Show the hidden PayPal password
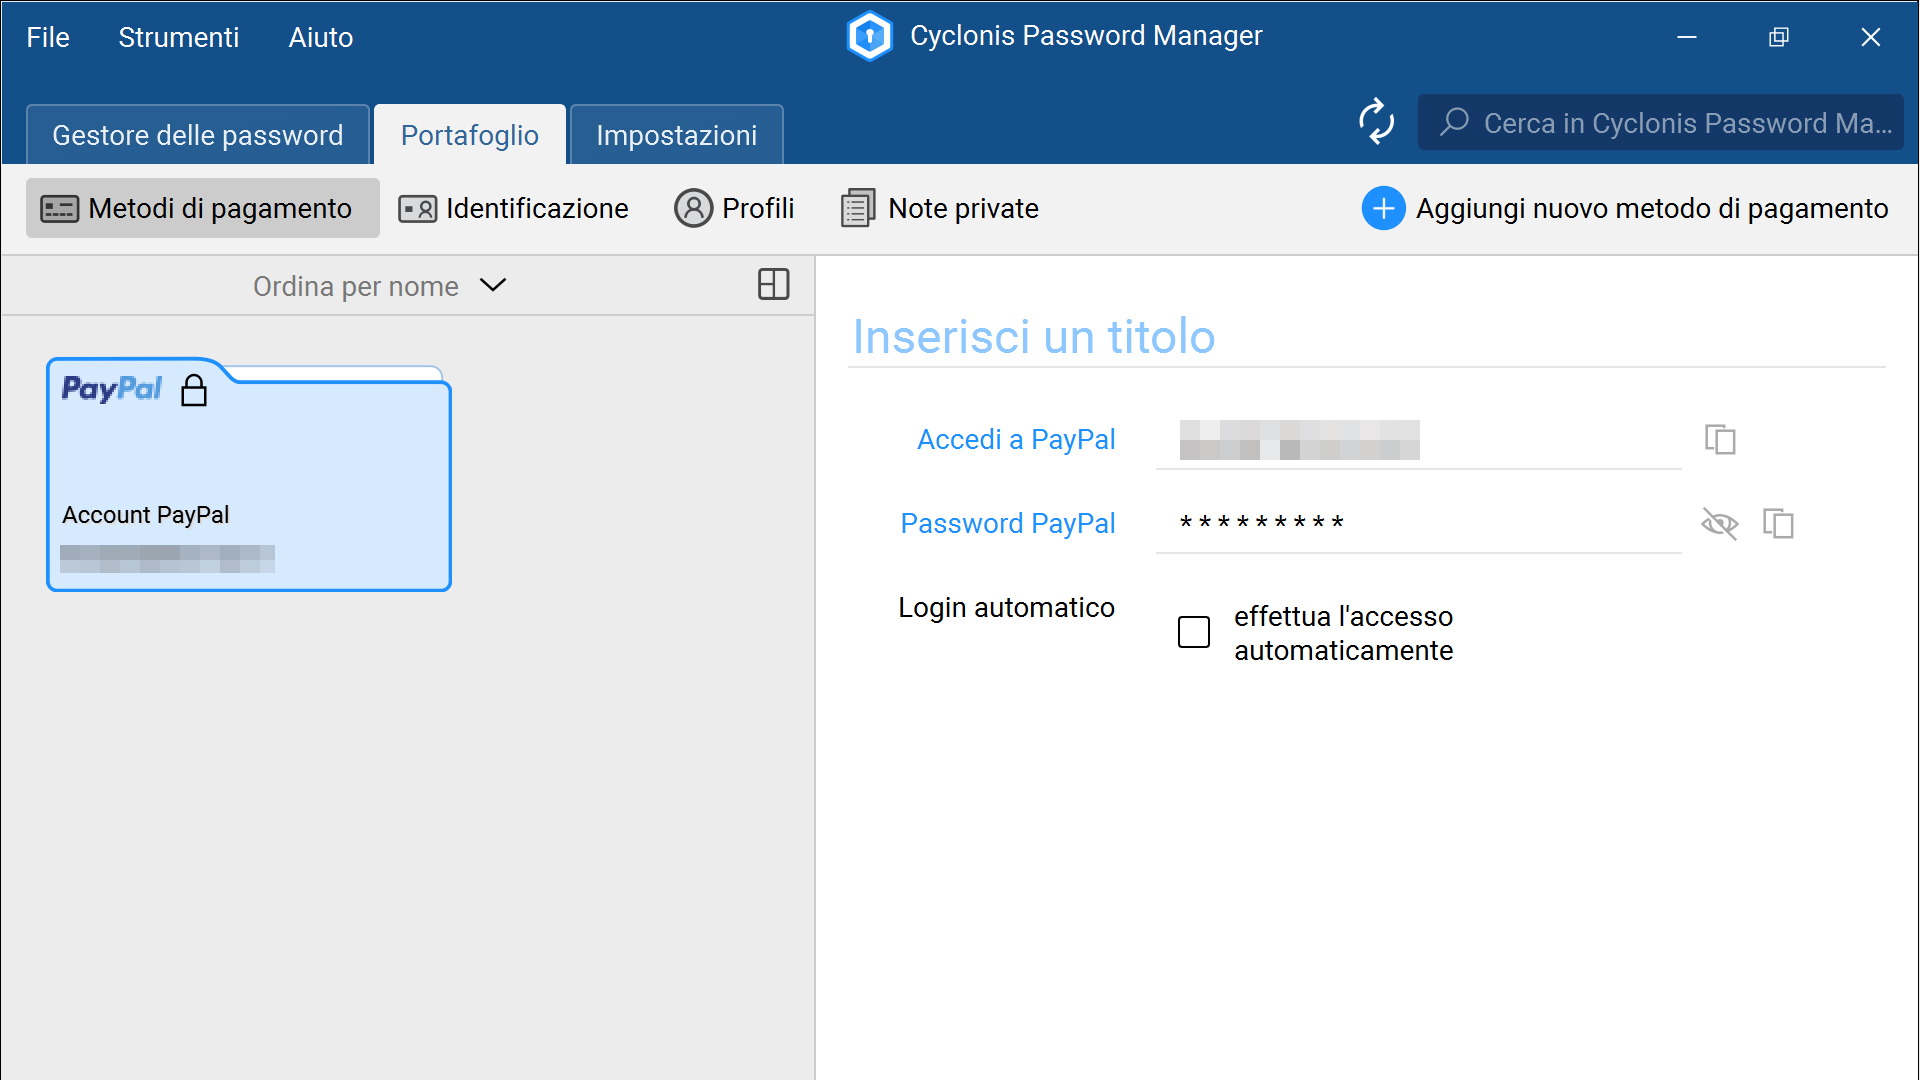Screen dimensions: 1920x1084 coord(1720,523)
